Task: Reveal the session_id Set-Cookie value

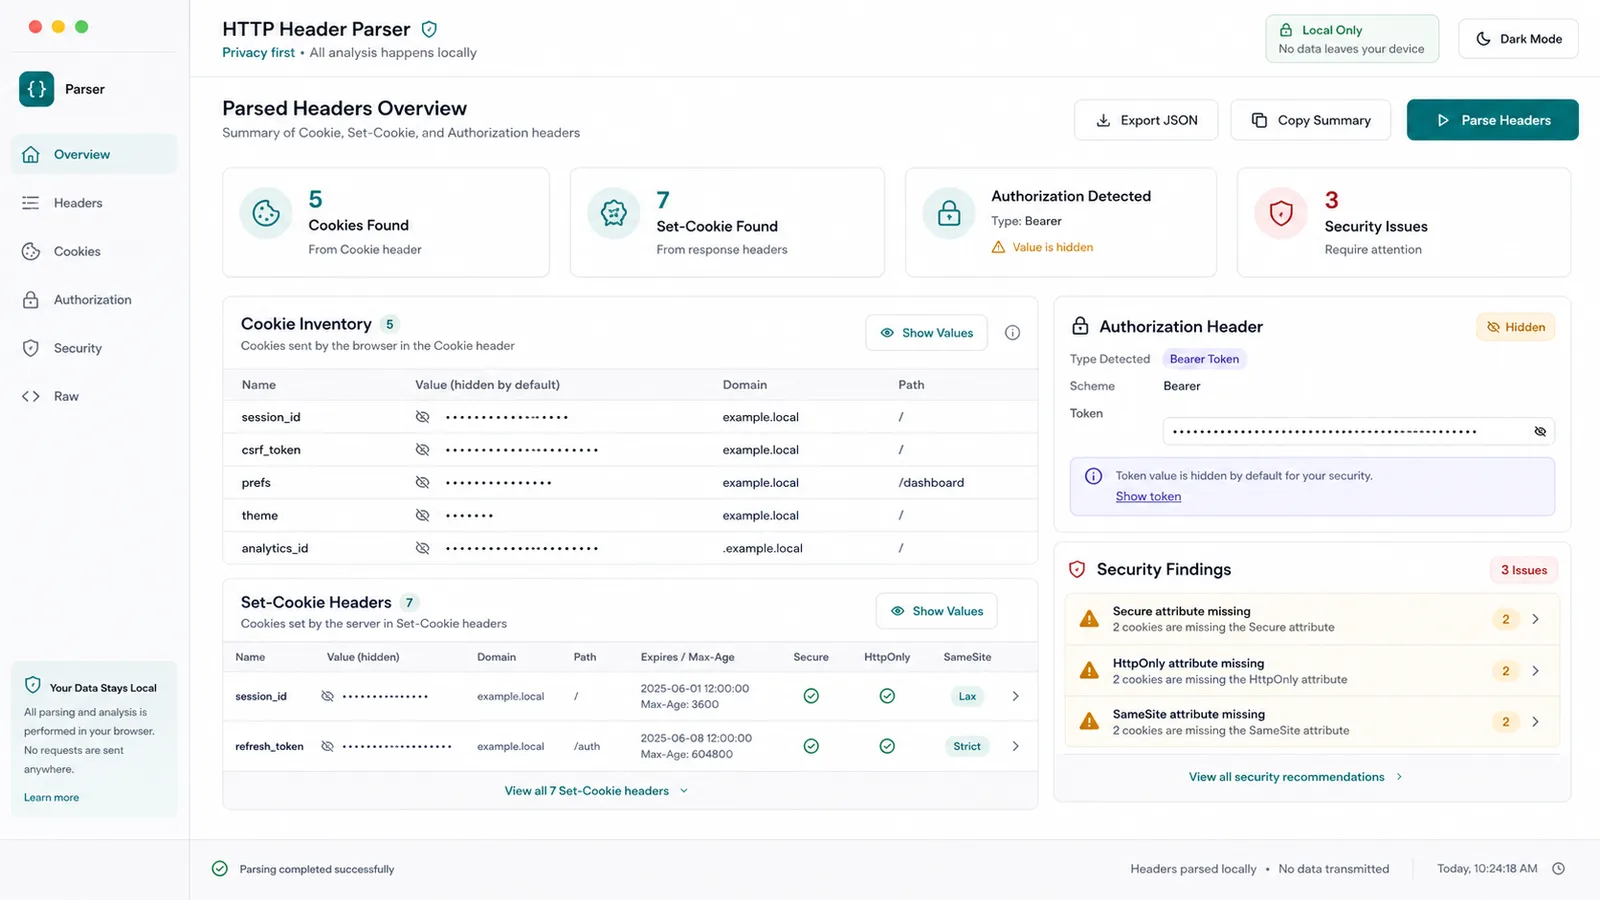Action: point(327,696)
